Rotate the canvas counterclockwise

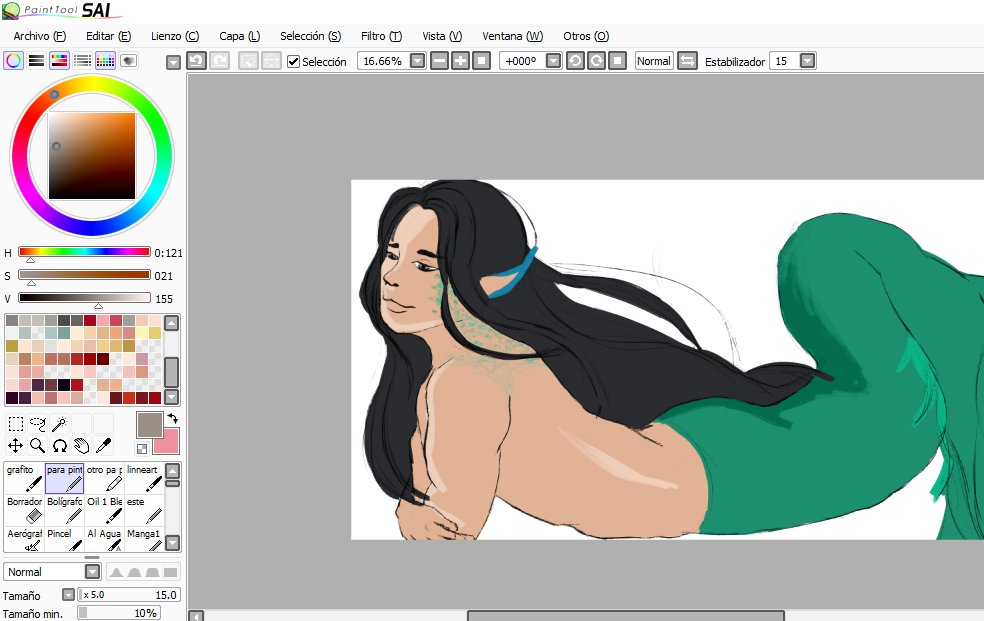tap(575, 61)
